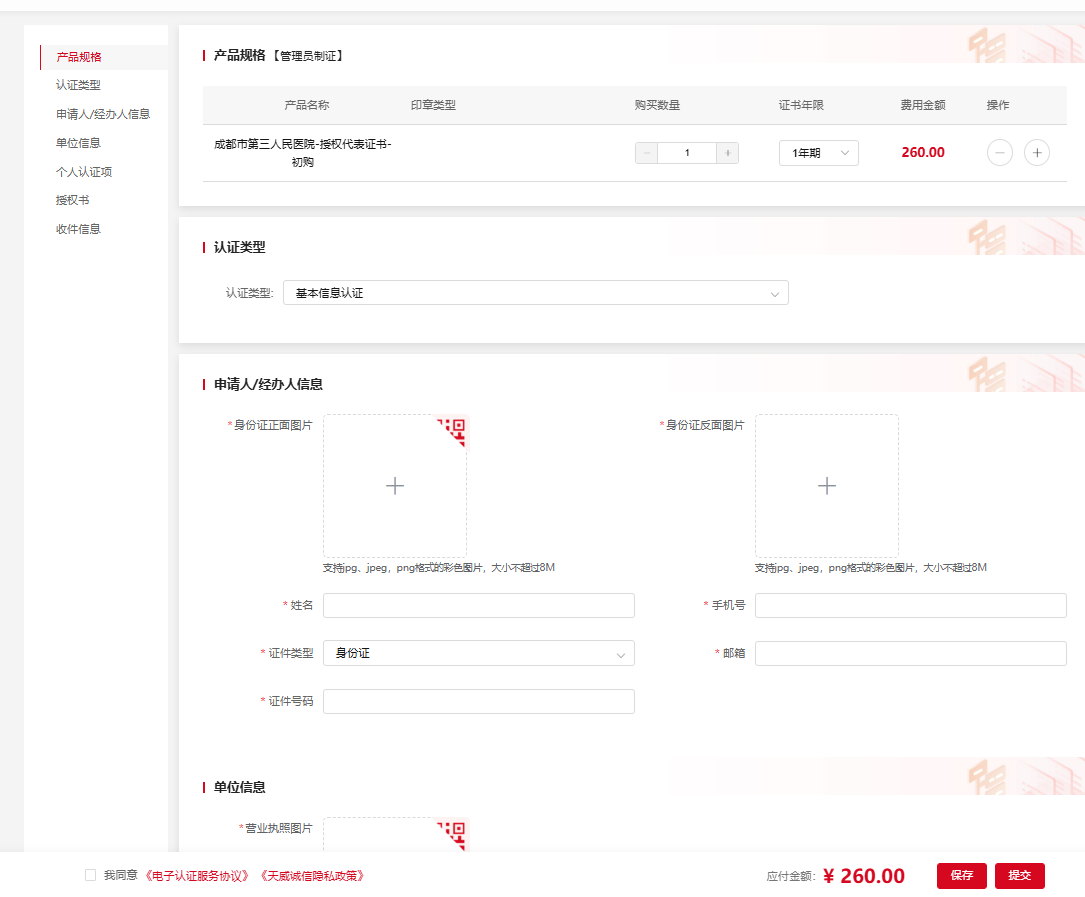This screenshot has height=897, width=1085.
Task: Open the 证件类型 身份证 dropdown
Action: [x=478, y=654]
